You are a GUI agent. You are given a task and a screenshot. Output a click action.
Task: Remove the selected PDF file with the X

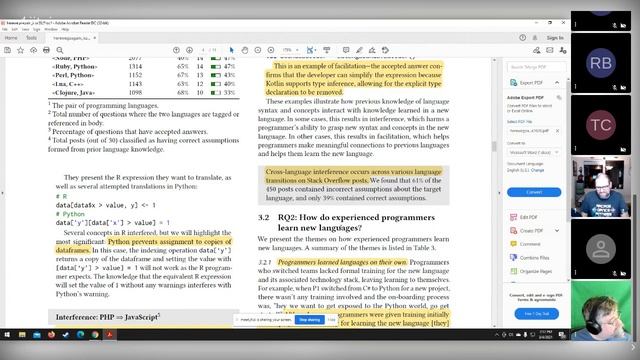pos(557,131)
